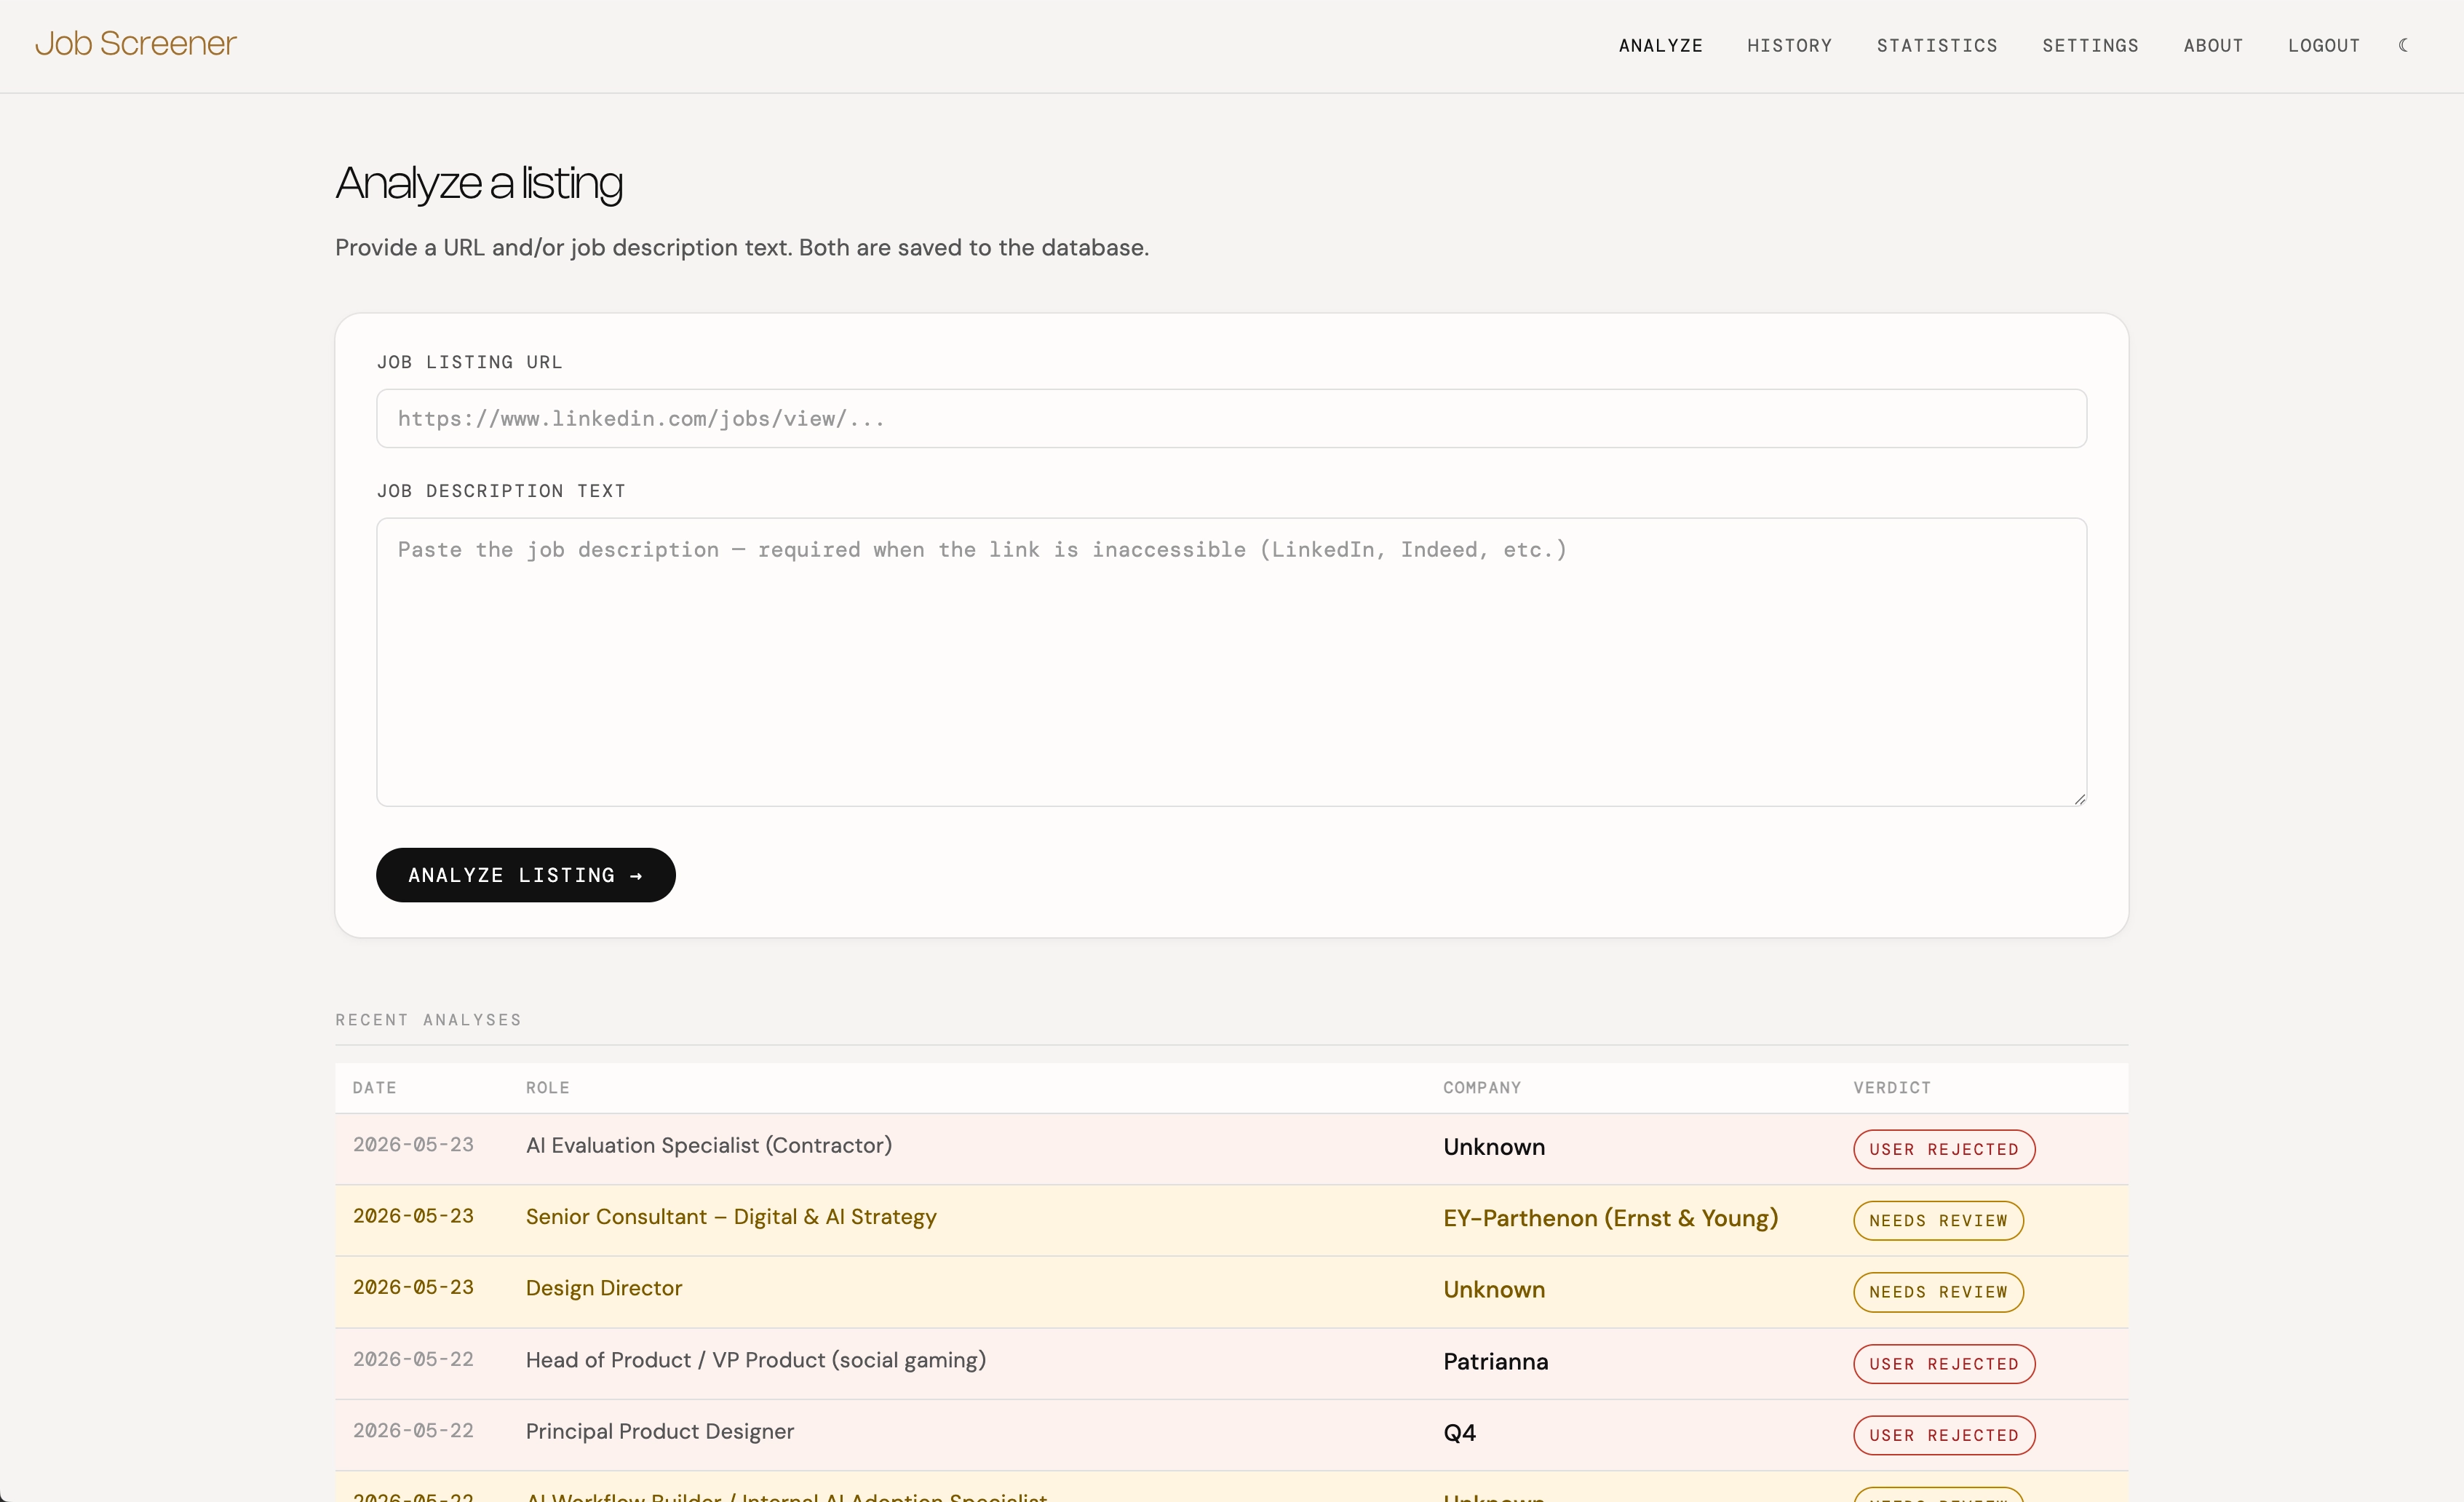This screenshot has height=1502, width=2464.
Task: Click Logout in the navigation
Action: [2324, 45]
